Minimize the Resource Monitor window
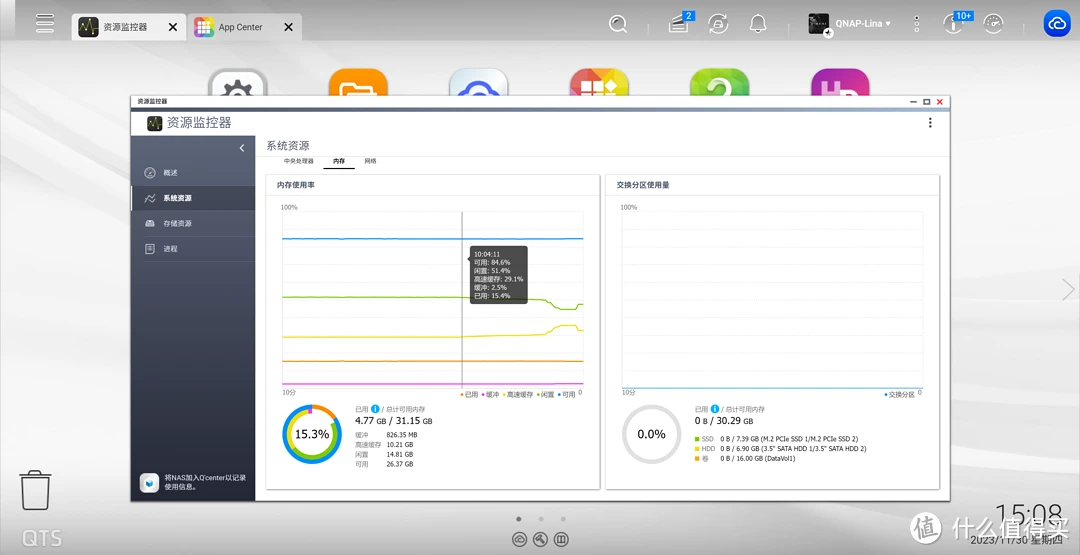The width and height of the screenshot is (1080, 555). (x=914, y=102)
